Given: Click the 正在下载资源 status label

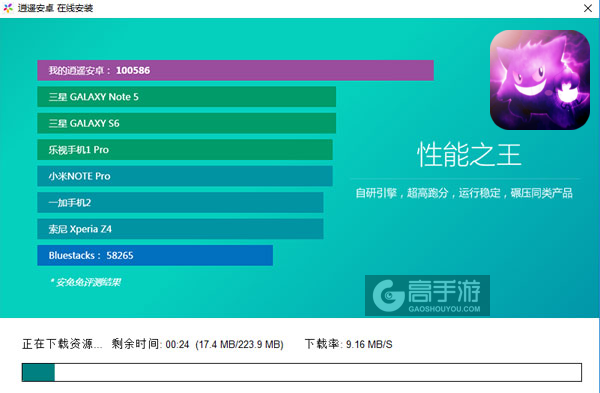Looking at the screenshot, I should [x=62, y=344].
